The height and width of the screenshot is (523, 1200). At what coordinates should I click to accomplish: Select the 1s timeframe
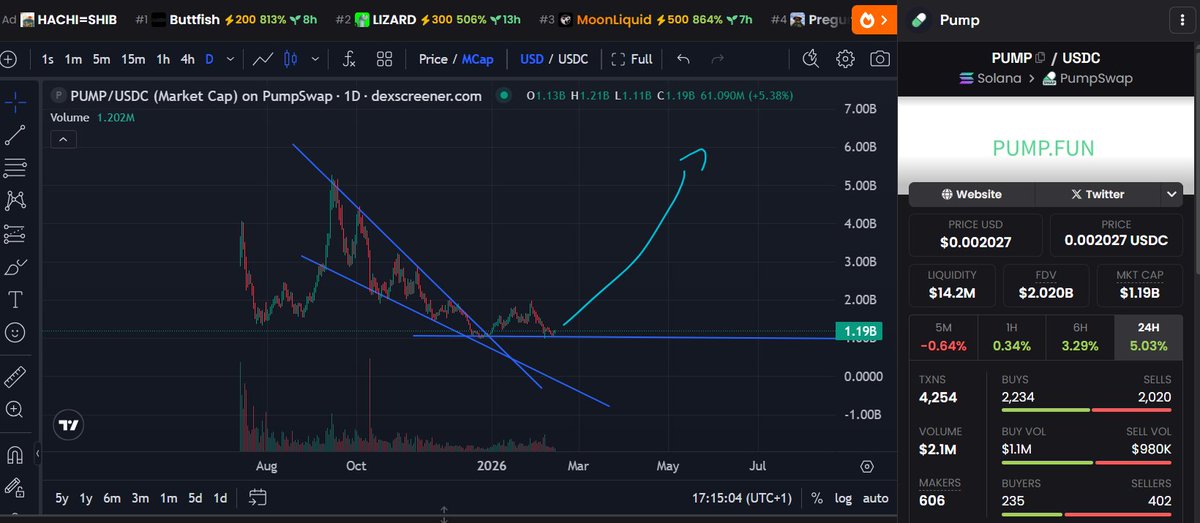(48, 59)
